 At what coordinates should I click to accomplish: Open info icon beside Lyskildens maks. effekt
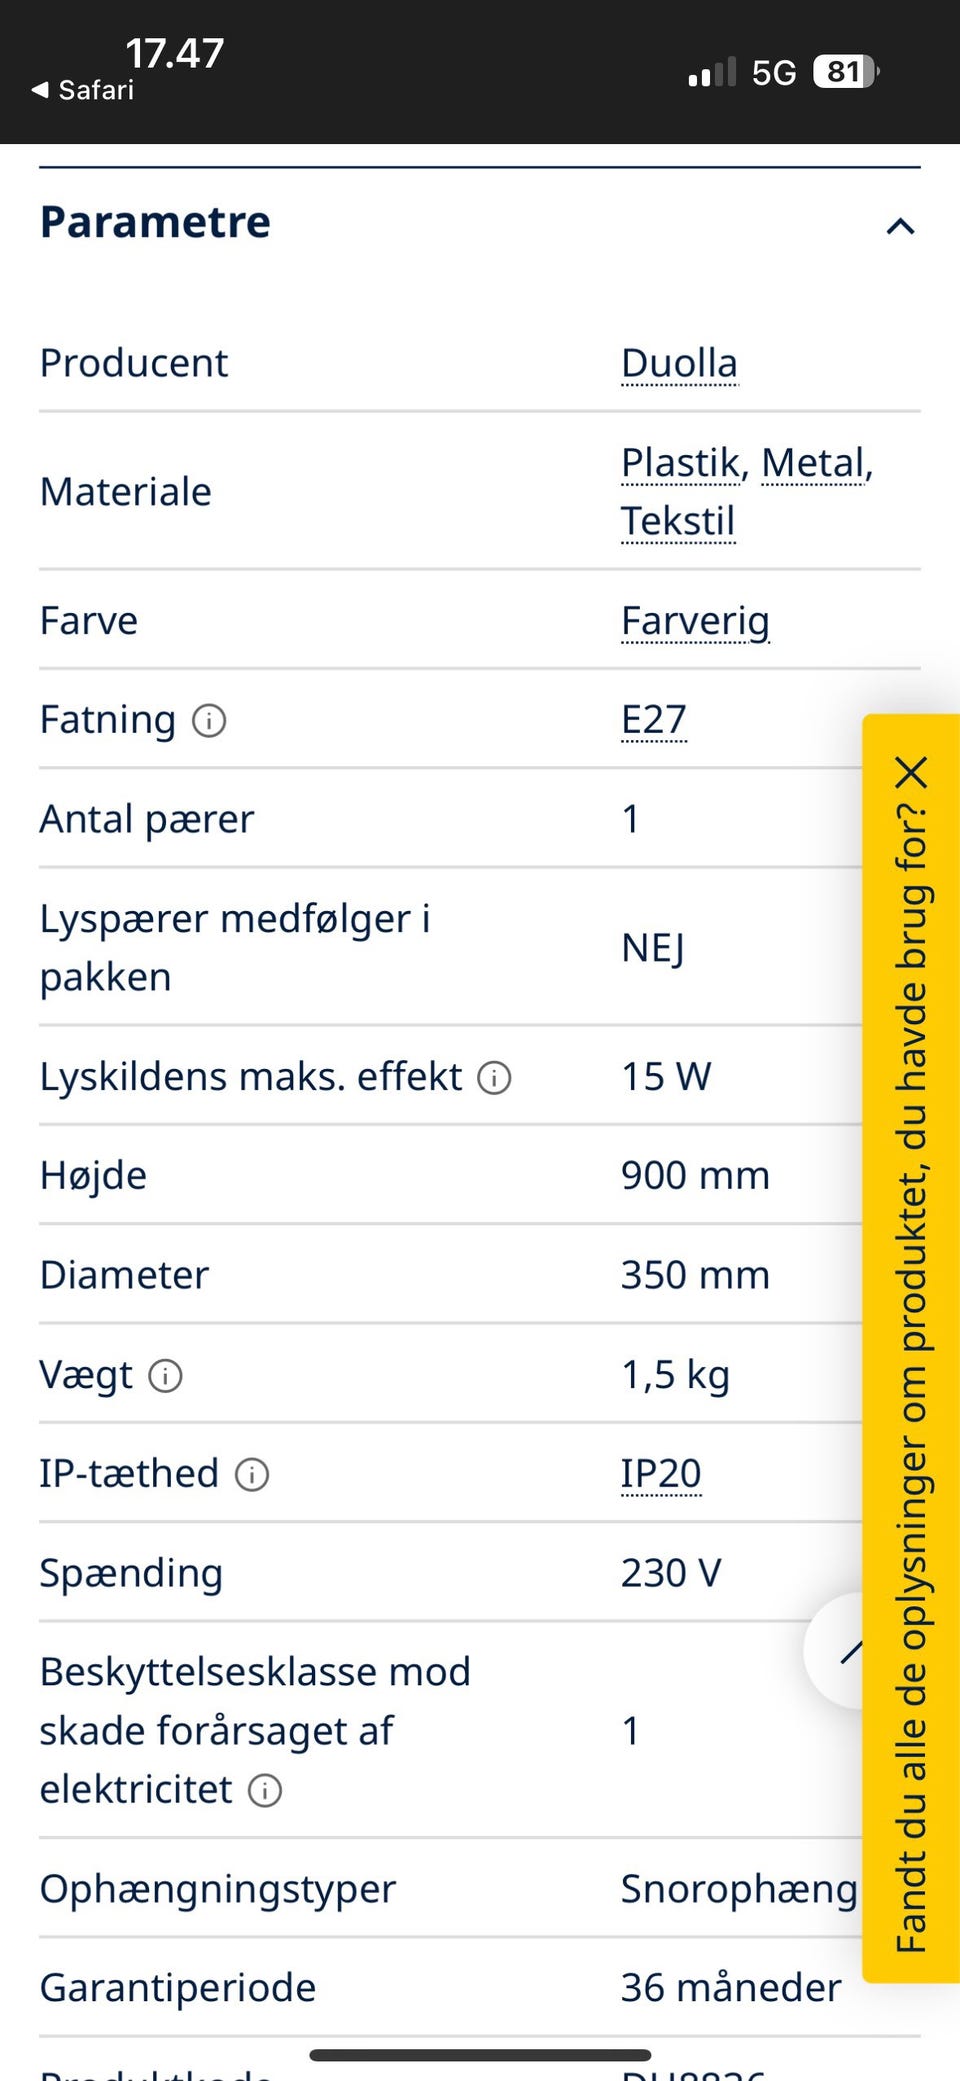coord(494,1078)
